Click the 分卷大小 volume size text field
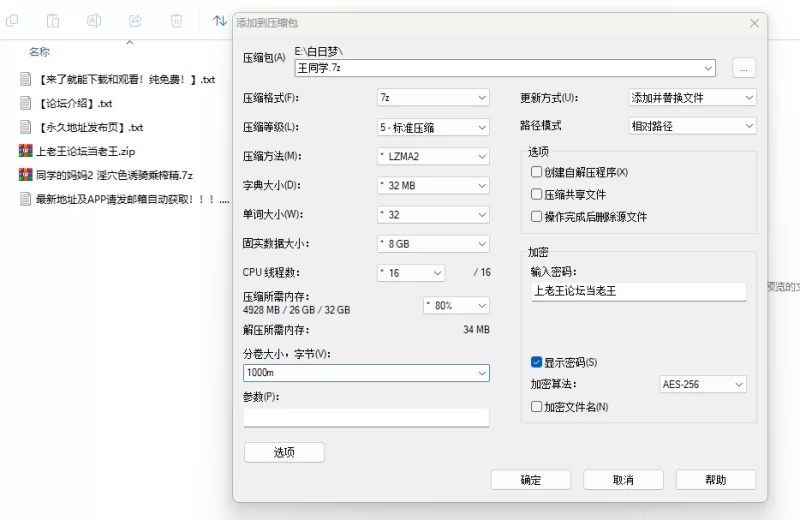 366,373
